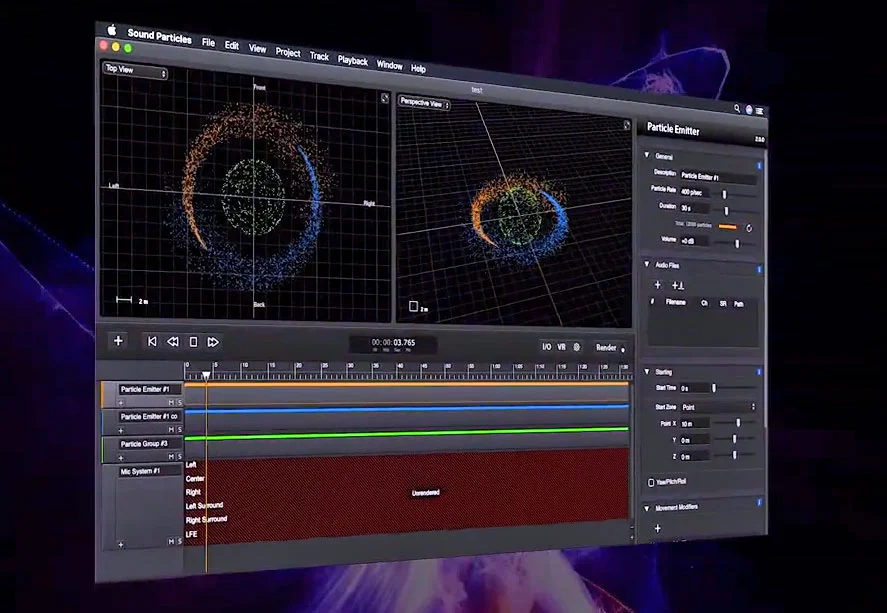
Task: Click the Description text field
Action: [717, 178]
